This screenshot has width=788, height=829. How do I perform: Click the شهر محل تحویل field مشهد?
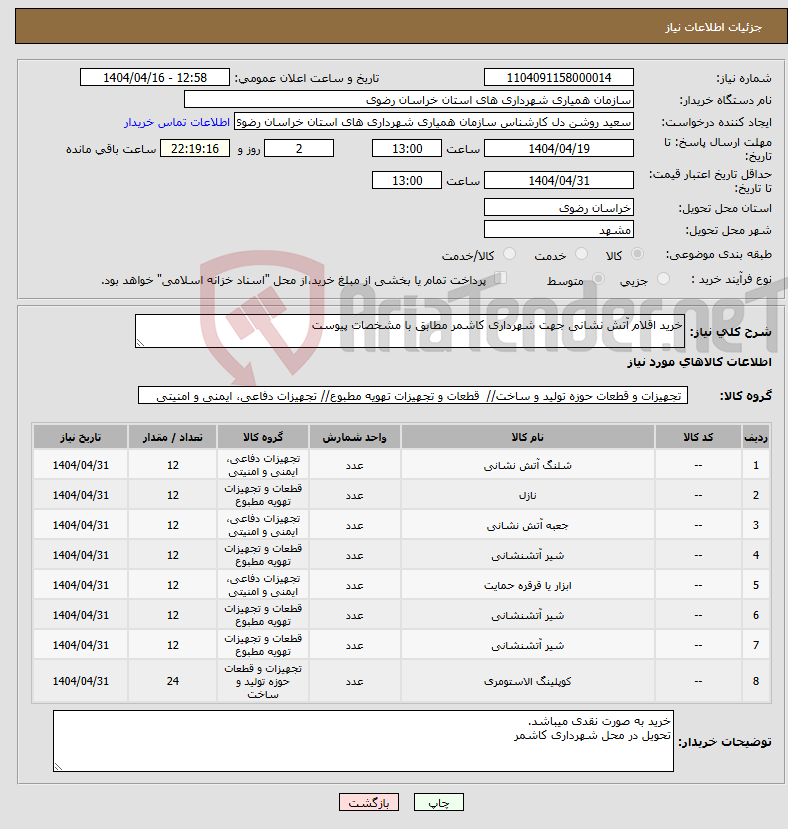558,229
